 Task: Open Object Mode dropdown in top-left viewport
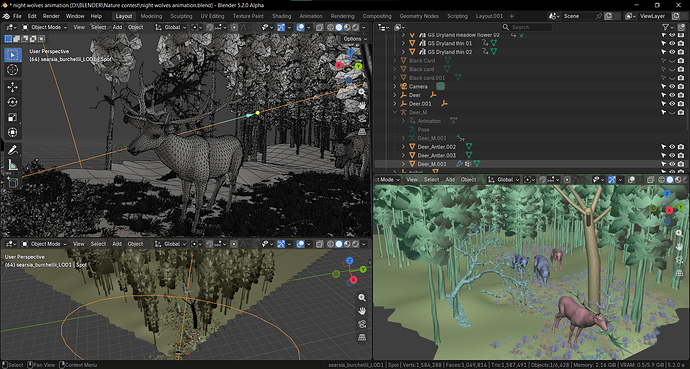44,27
